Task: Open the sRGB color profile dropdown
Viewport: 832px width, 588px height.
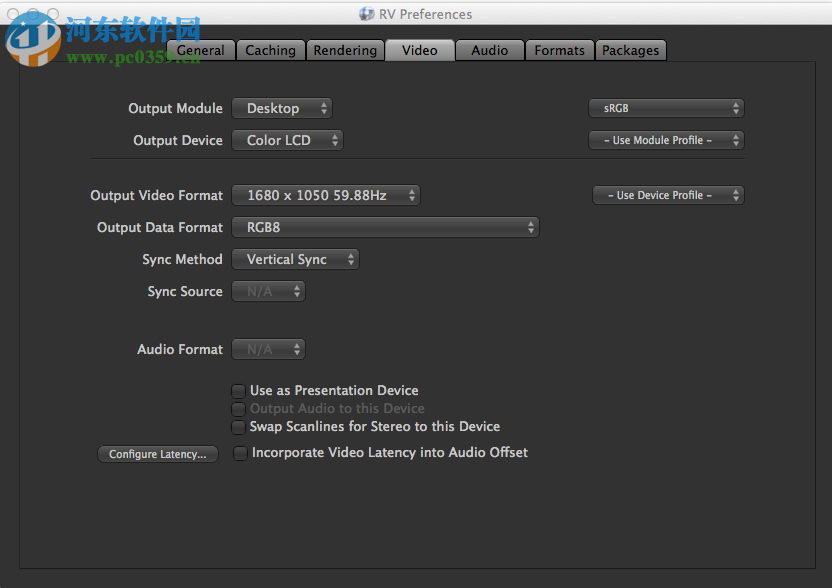Action: point(666,108)
